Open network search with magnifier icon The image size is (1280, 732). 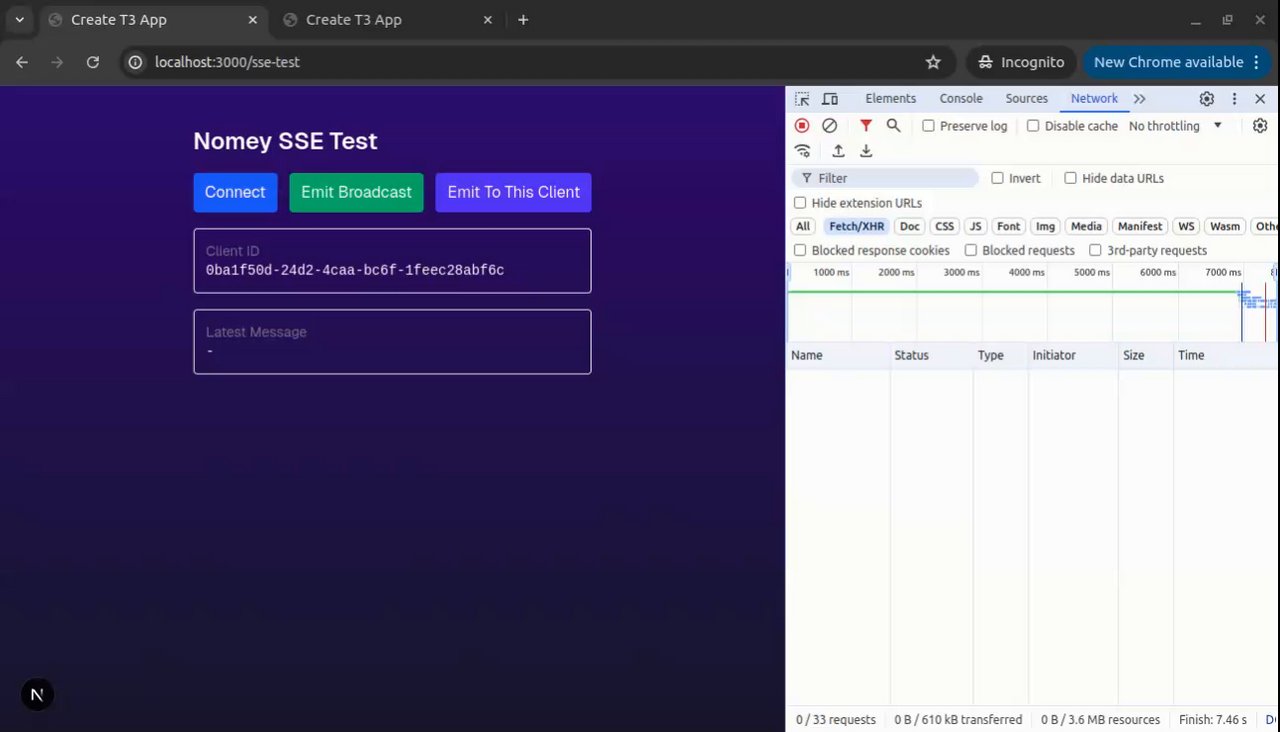pos(893,126)
